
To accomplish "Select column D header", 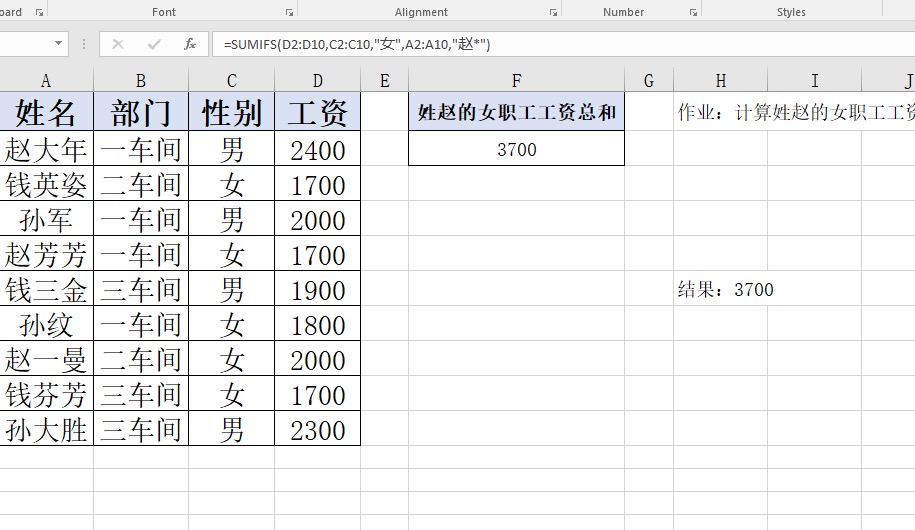I will click(x=317, y=81).
